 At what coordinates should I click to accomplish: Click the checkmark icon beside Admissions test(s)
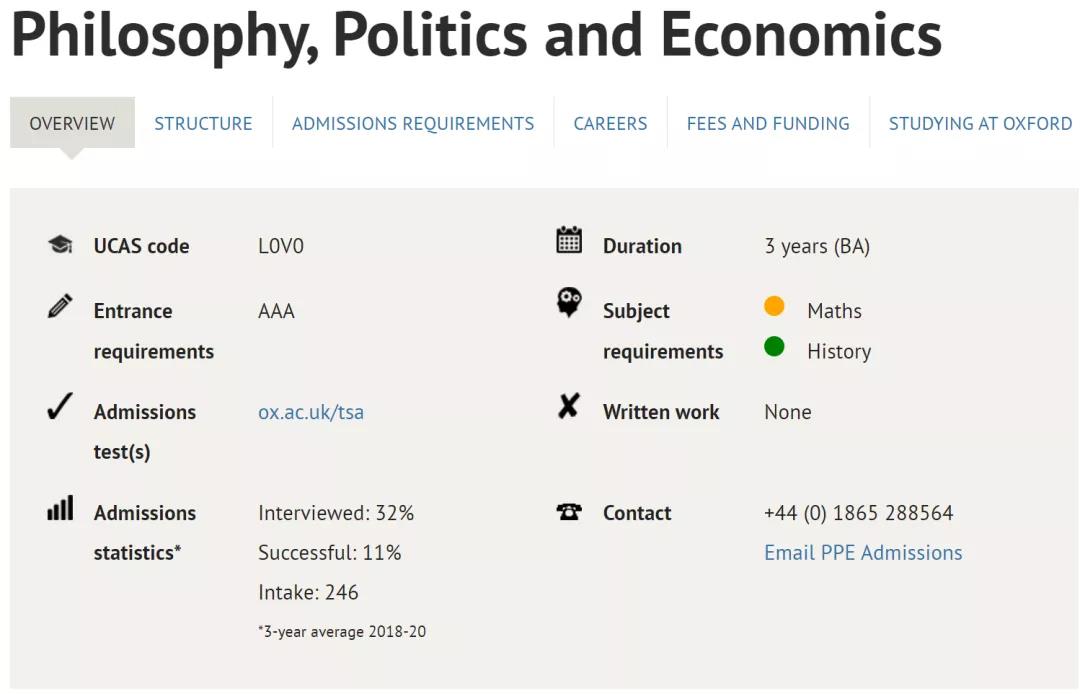coord(60,406)
